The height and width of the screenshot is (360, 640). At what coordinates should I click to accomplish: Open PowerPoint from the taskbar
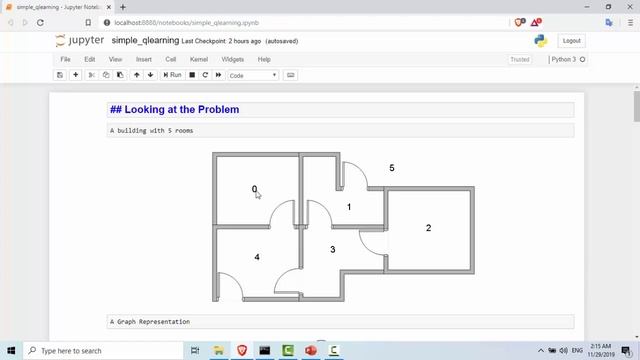point(311,351)
